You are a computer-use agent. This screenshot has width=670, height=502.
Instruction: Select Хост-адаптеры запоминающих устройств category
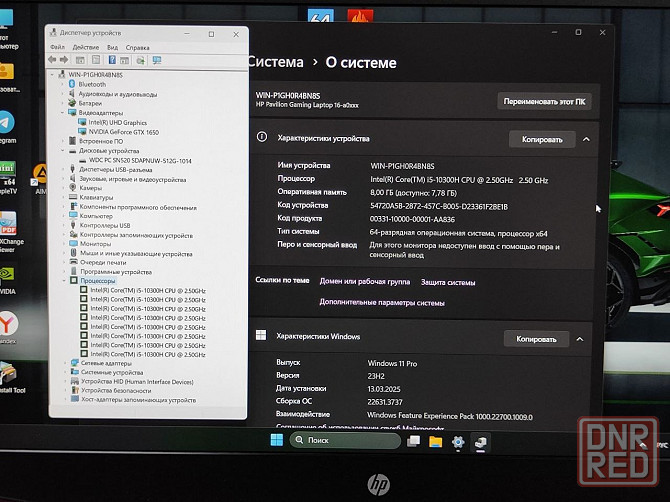tap(139, 400)
